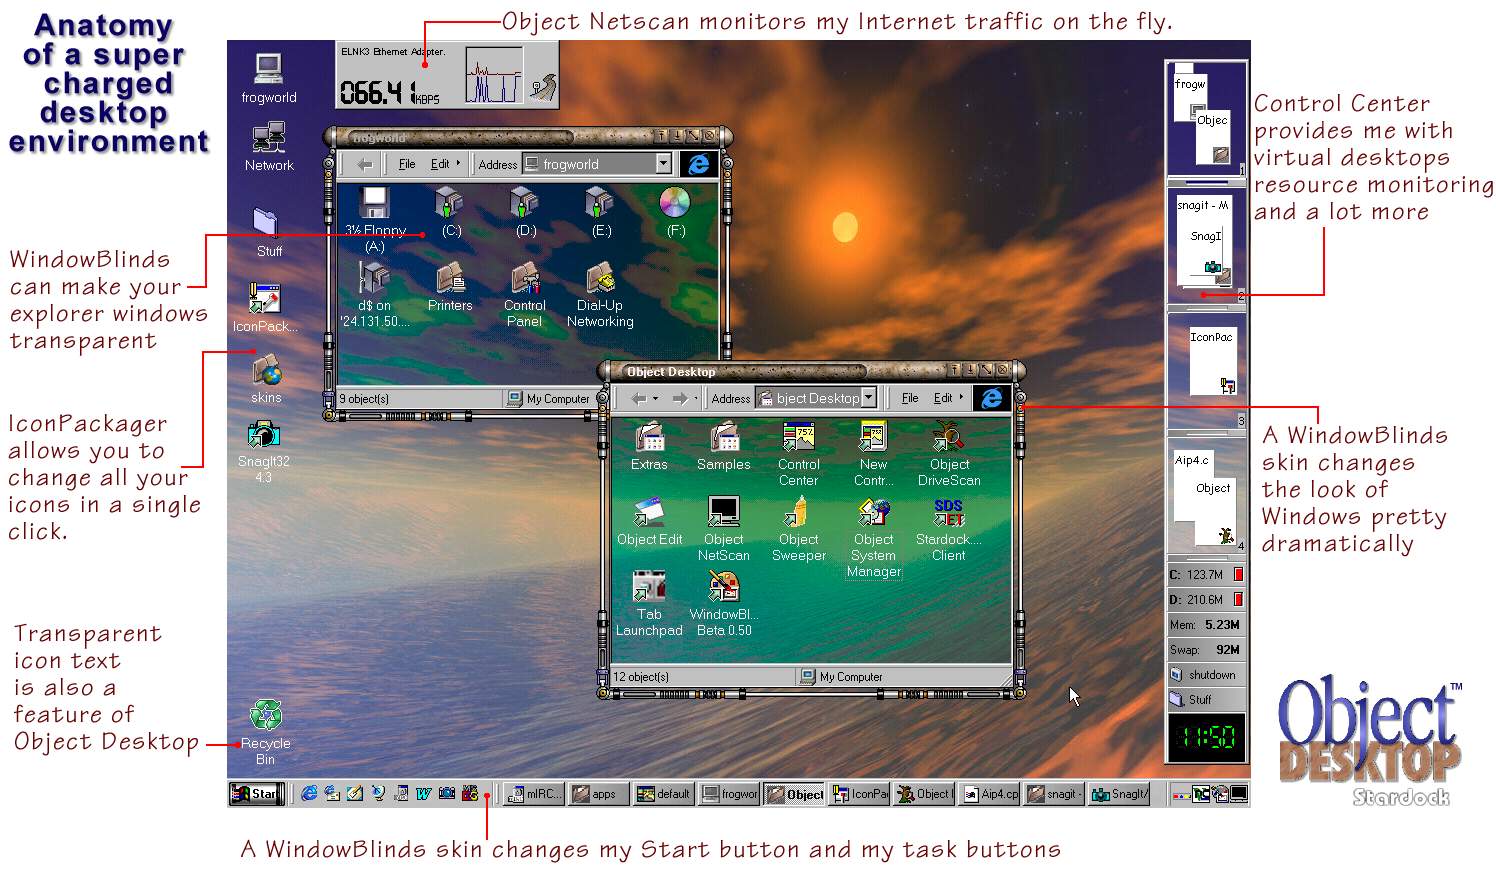Open Edit menu in Object Desktop window
The image size is (1496, 875).
pyautogui.click(x=943, y=398)
